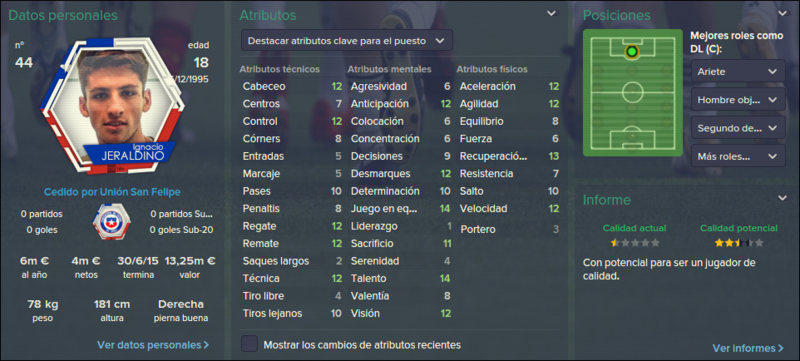Screen dimensions: 800x361
Task: Open Ver datos personales link
Action: click(x=153, y=345)
